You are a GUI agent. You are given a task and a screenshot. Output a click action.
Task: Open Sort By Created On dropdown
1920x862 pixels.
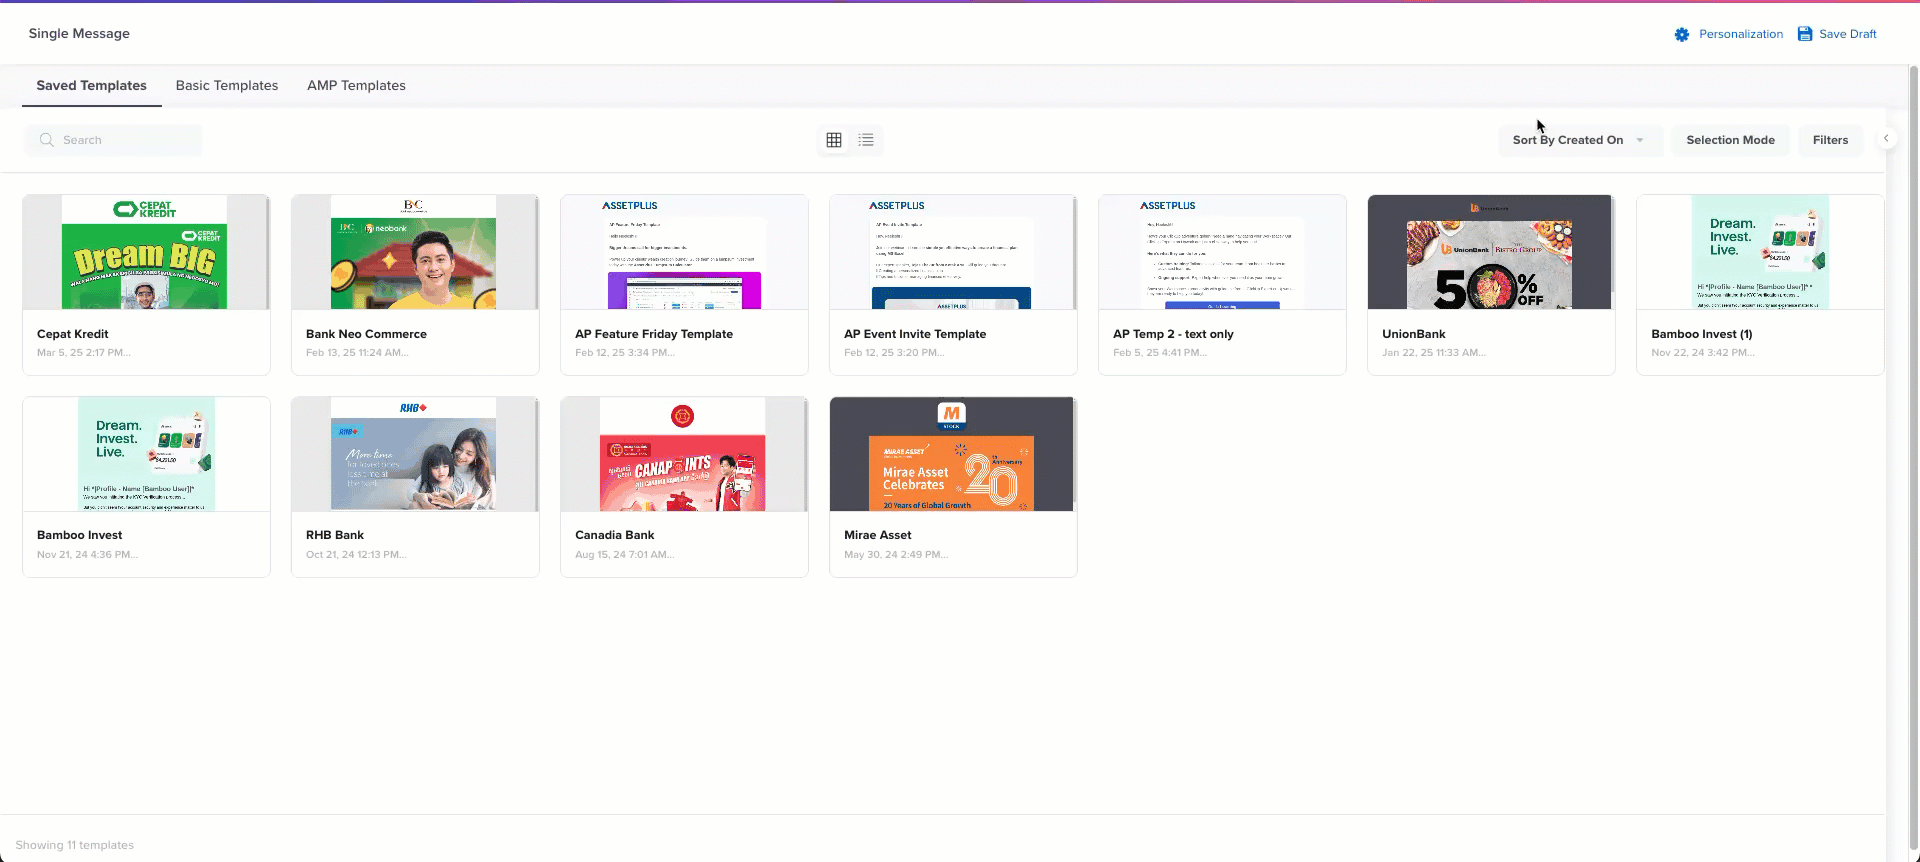click(x=1579, y=140)
